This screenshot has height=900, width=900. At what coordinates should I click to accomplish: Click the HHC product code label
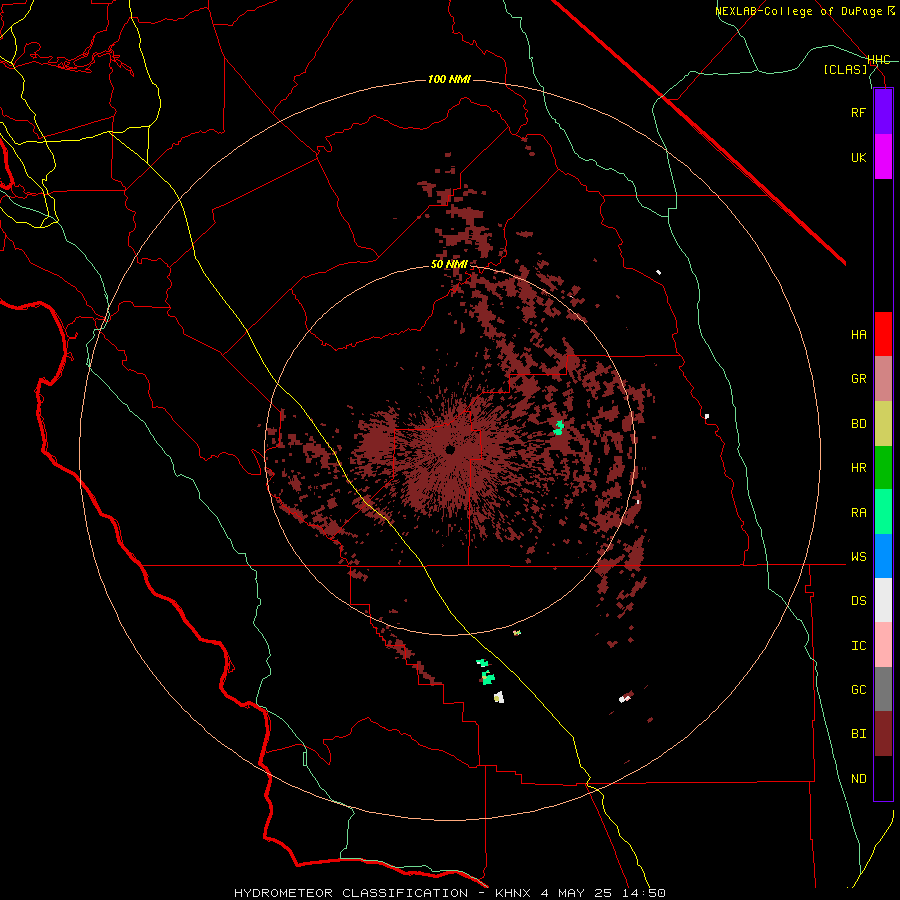point(879,60)
